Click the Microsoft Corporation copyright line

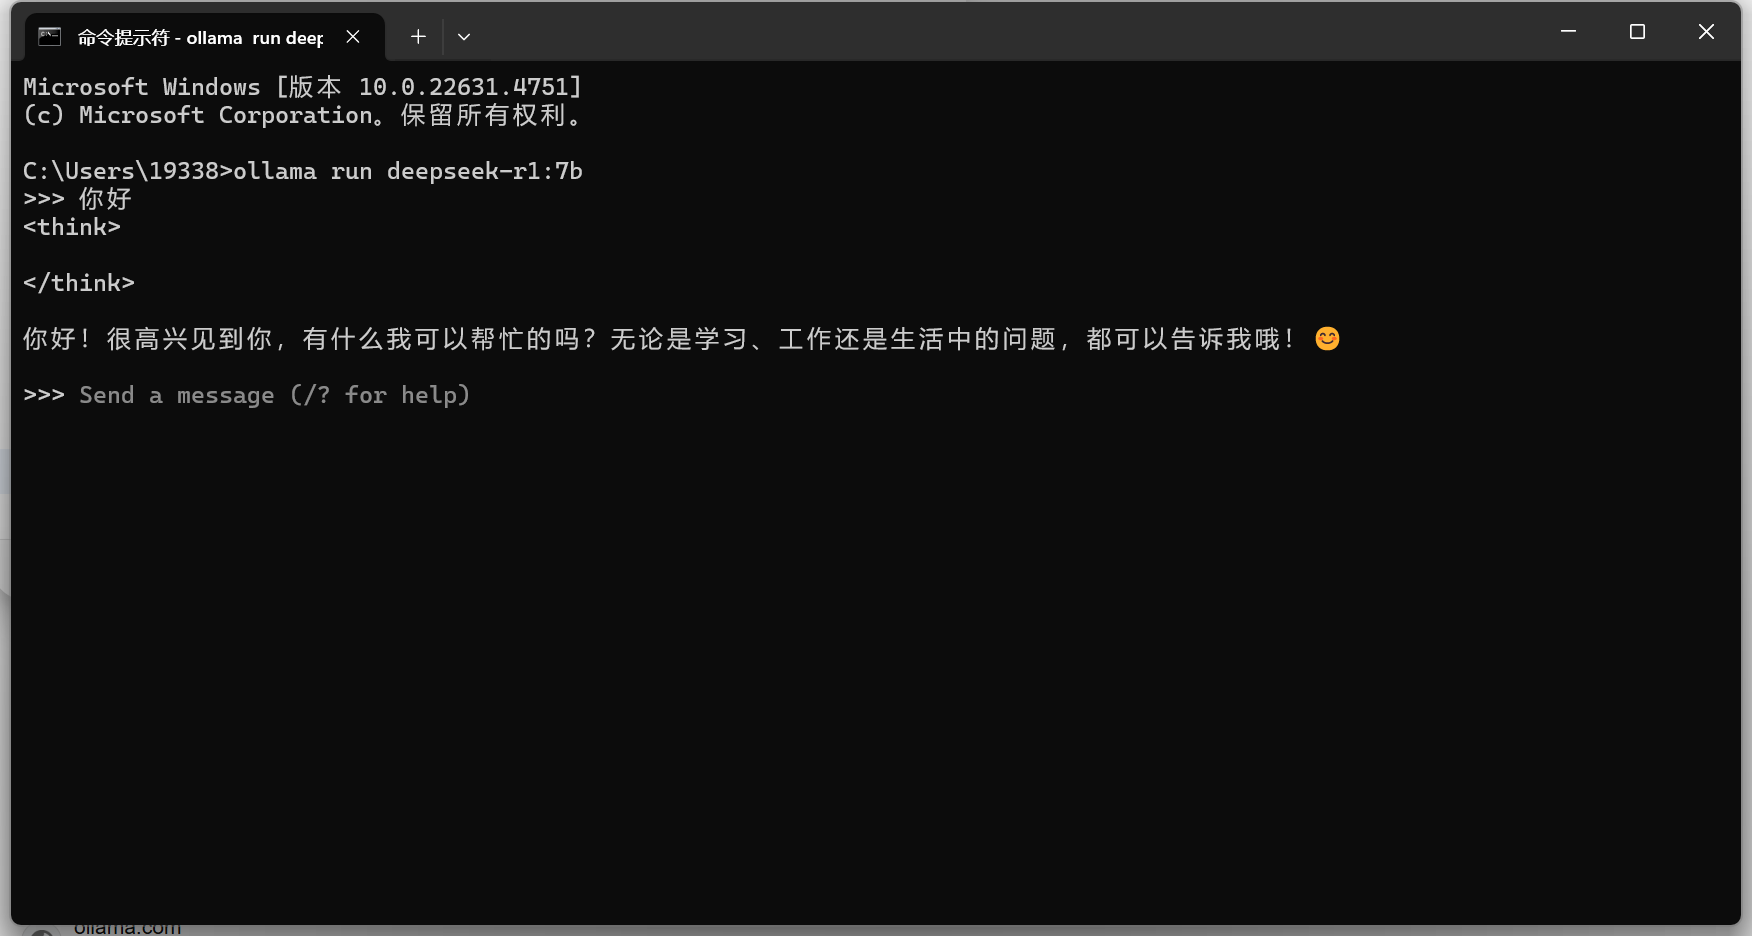(x=302, y=115)
